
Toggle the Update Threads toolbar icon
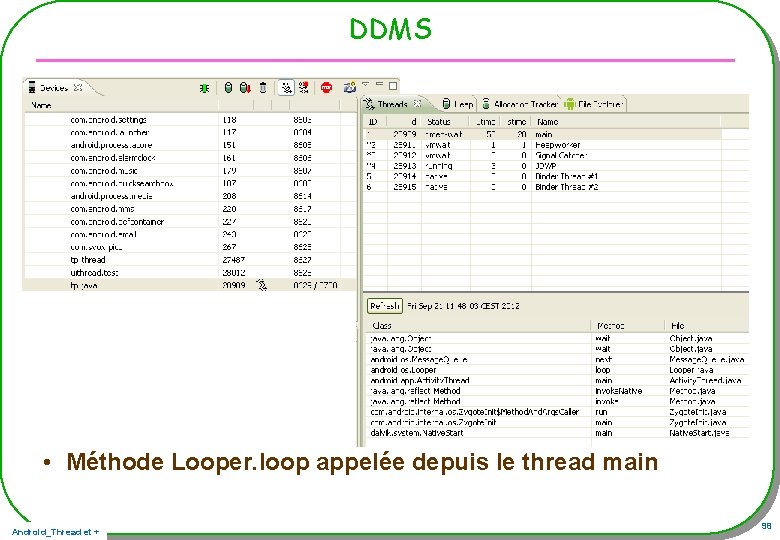[286, 88]
